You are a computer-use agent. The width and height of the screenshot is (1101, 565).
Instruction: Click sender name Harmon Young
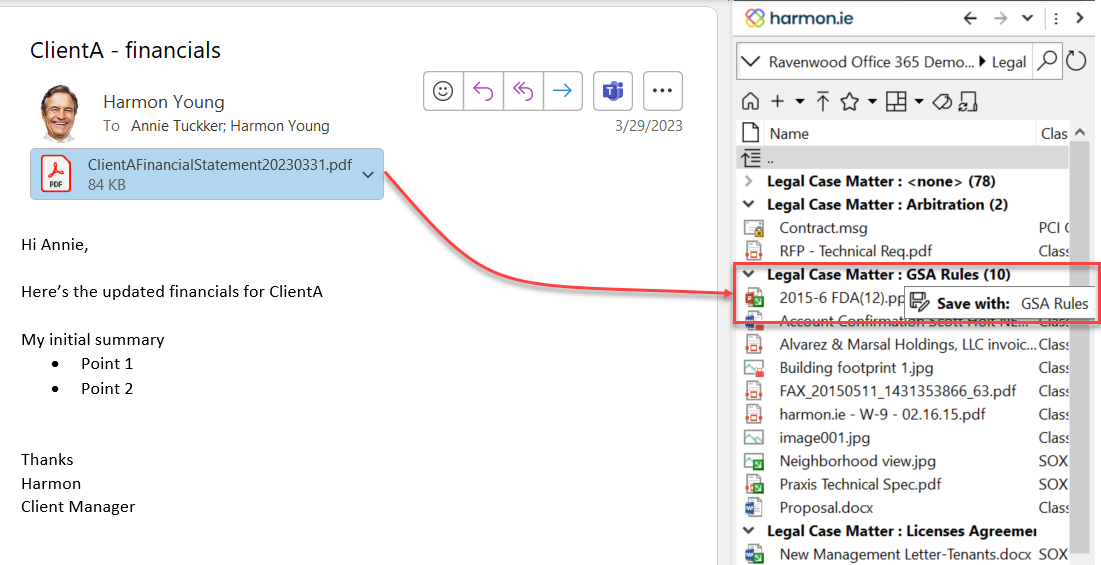[x=164, y=102]
